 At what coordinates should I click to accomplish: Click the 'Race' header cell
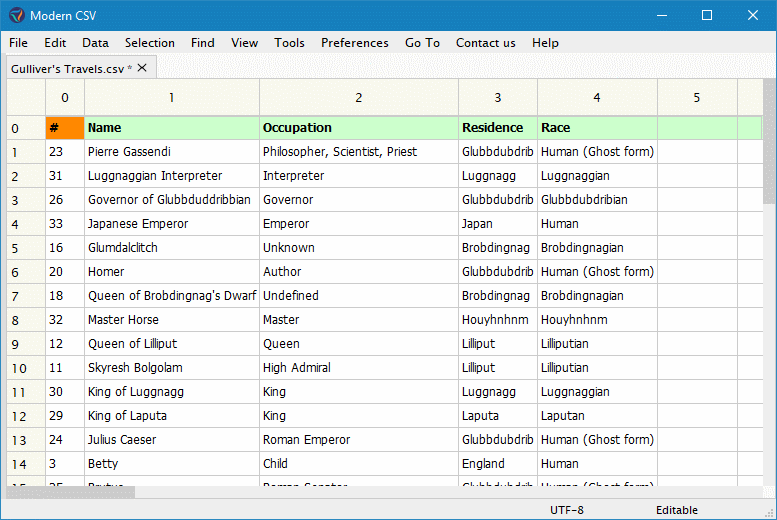[597, 128]
